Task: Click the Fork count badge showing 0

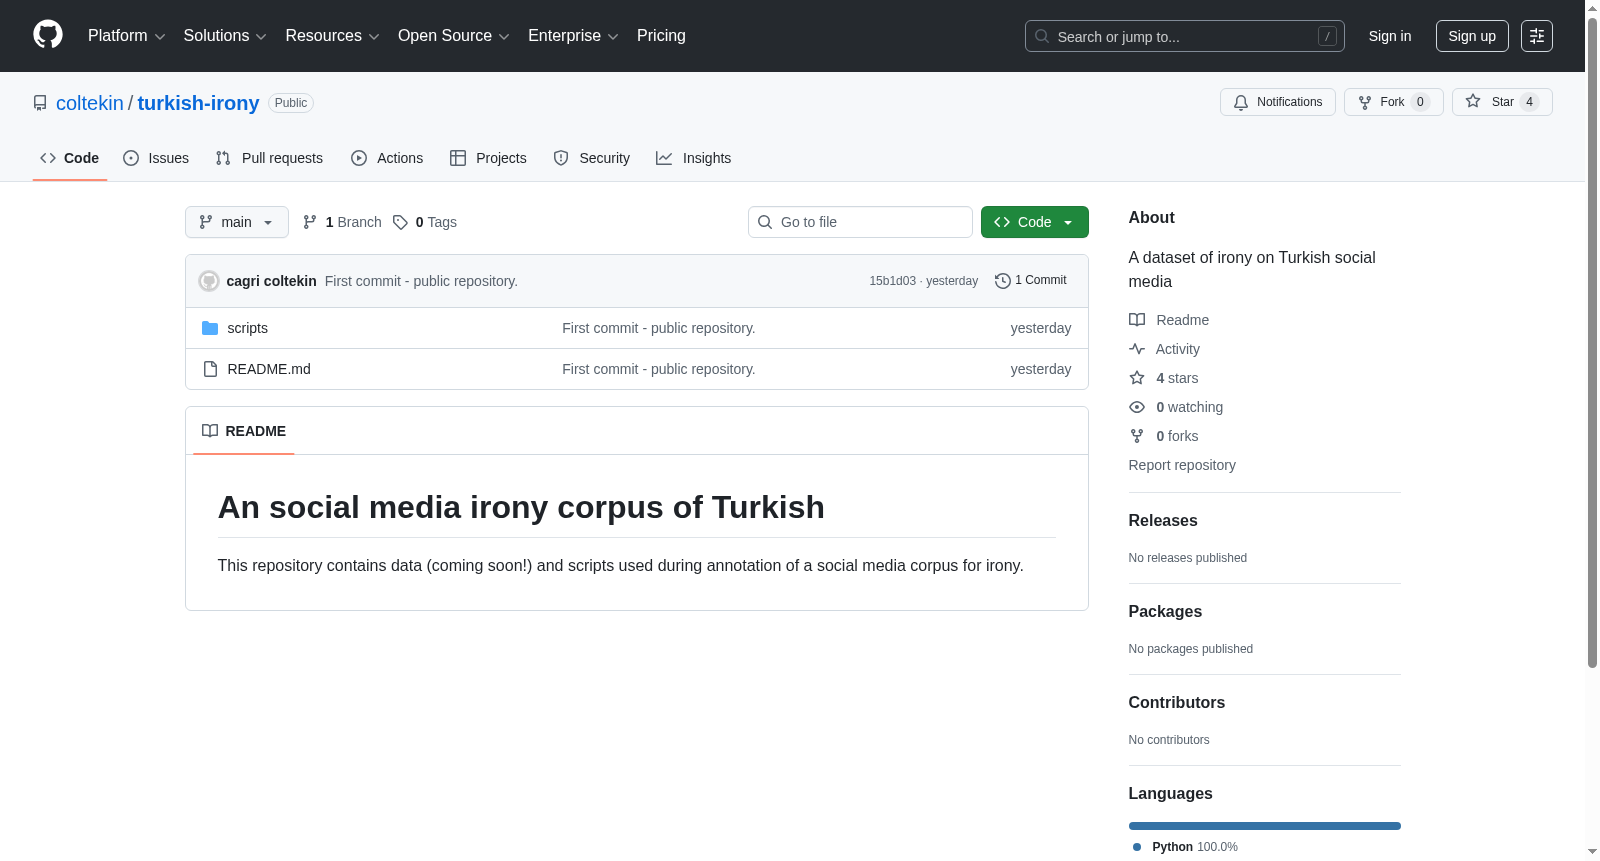Action: click(1420, 102)
